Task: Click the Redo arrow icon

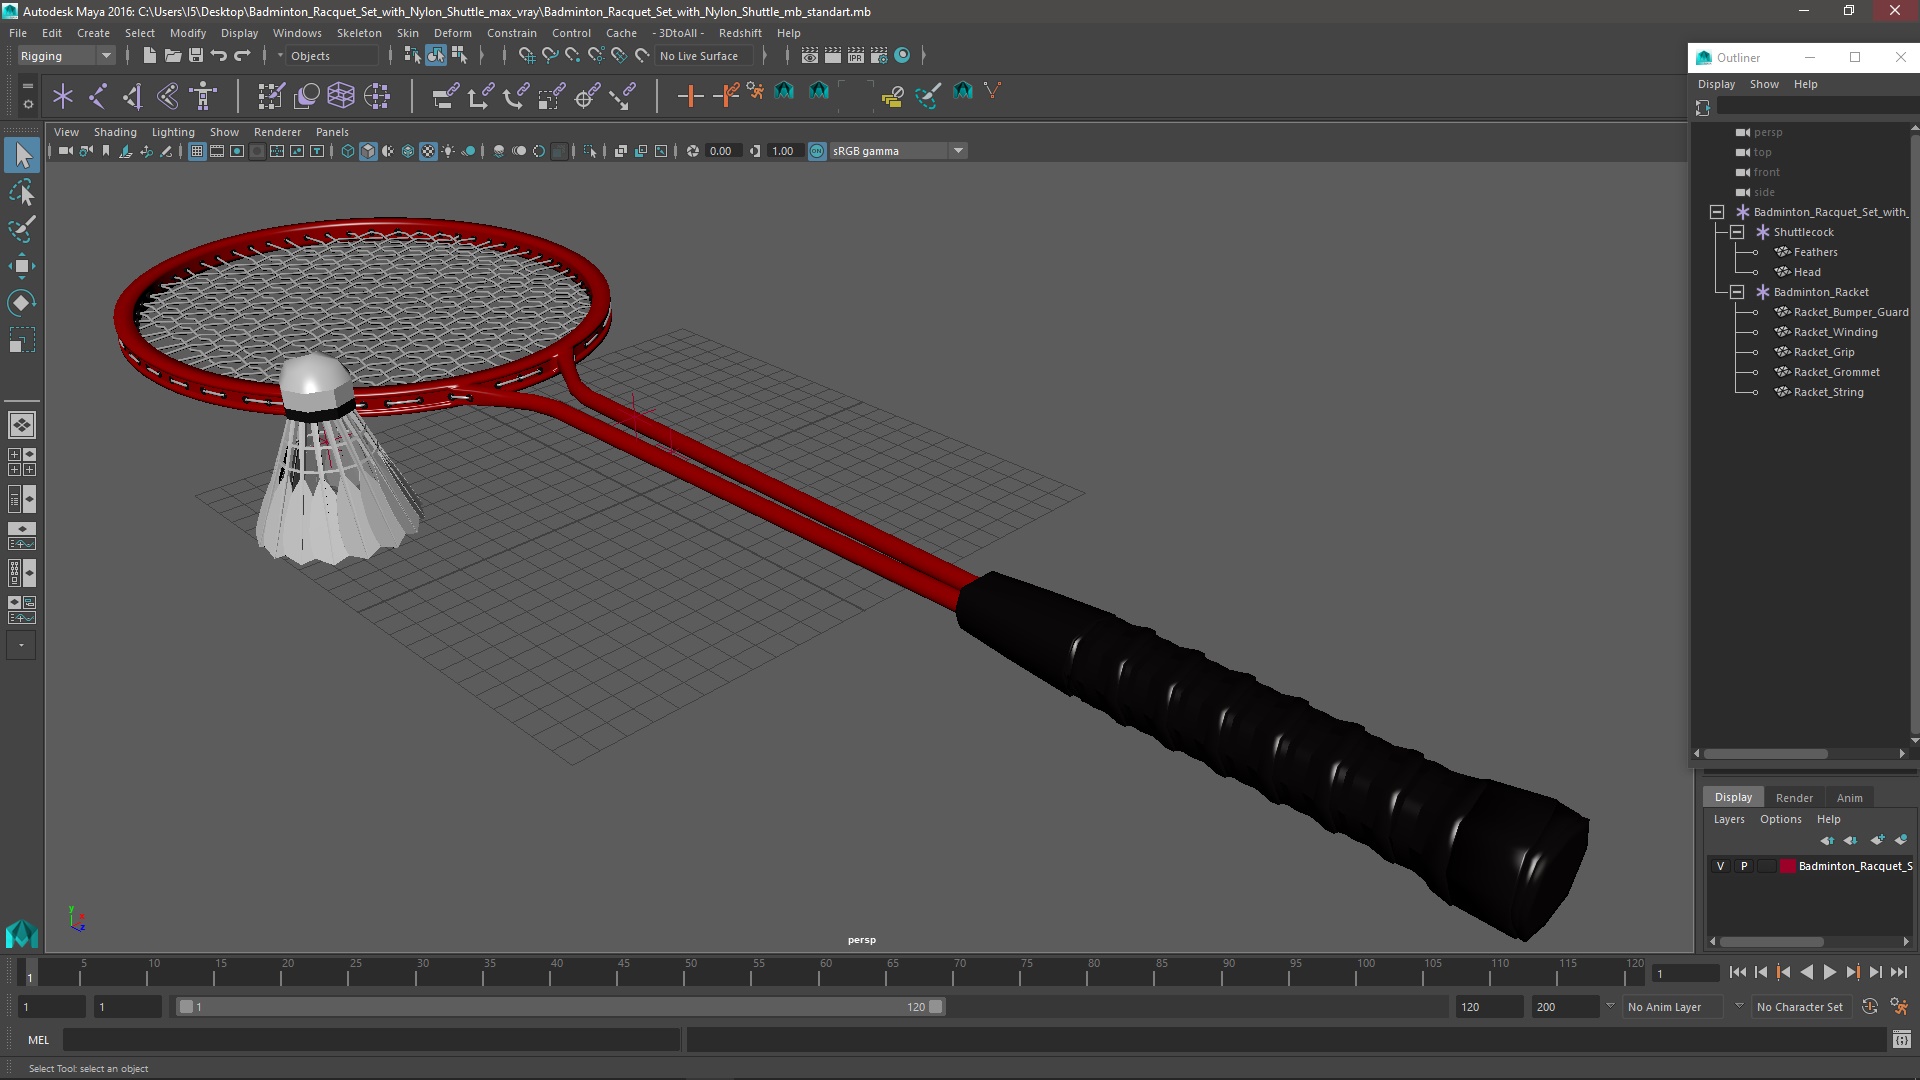Action: [x=242, y=56]
